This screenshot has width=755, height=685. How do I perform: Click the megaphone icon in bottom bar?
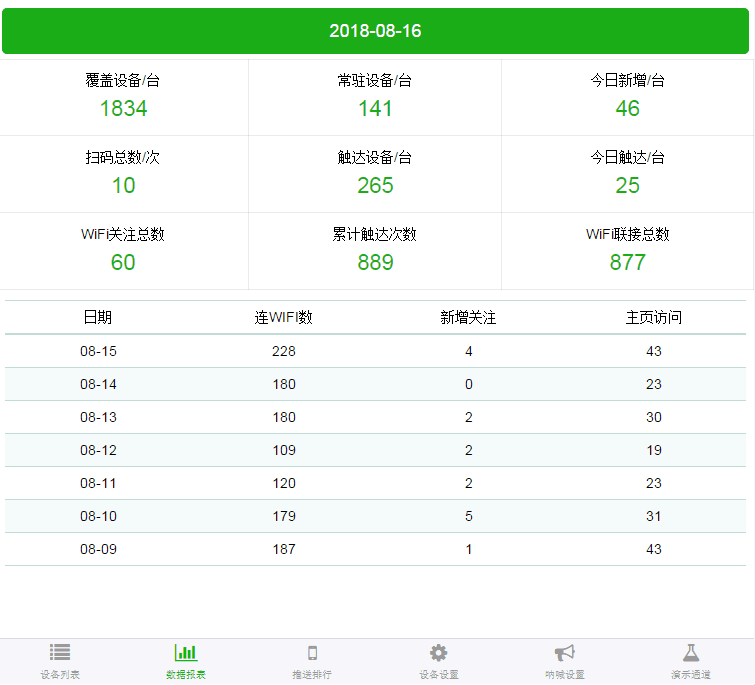[x=564, y=653]
